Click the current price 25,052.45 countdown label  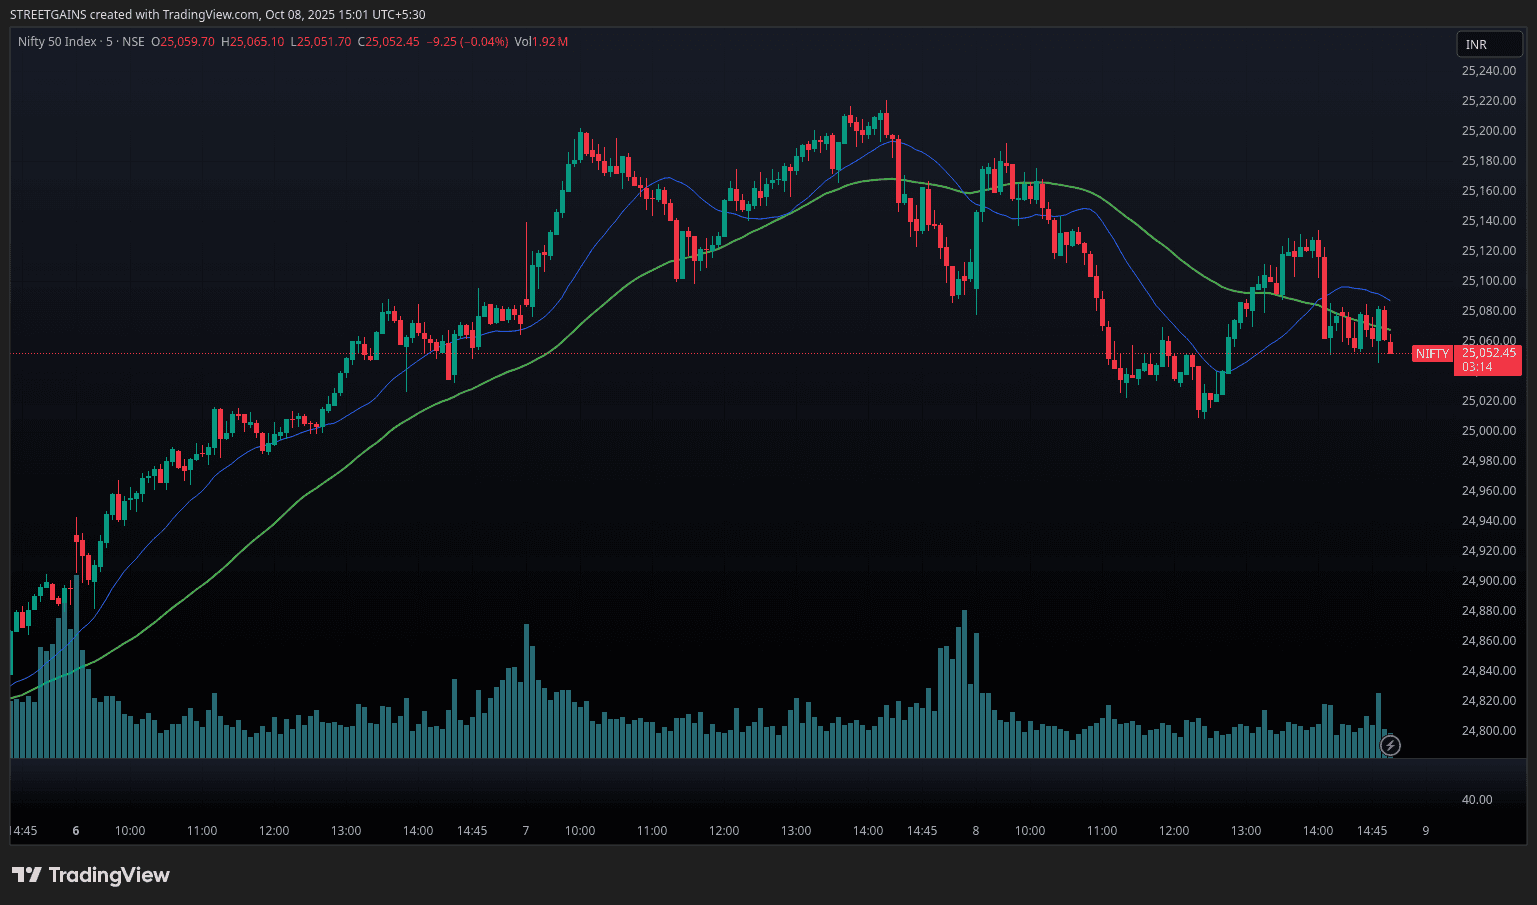(x=1488, y=360)
